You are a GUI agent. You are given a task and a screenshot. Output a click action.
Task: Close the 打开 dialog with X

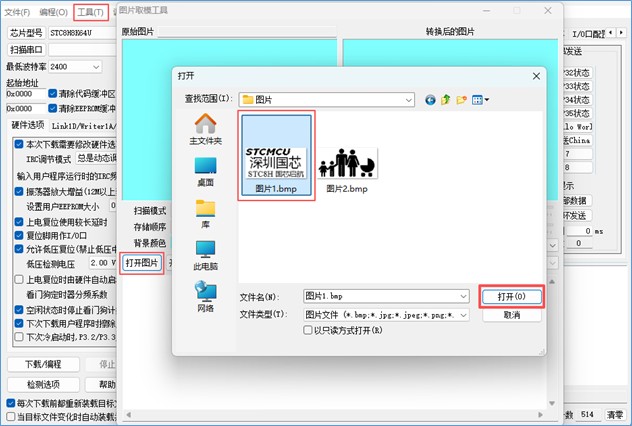(x=536, y=76)
